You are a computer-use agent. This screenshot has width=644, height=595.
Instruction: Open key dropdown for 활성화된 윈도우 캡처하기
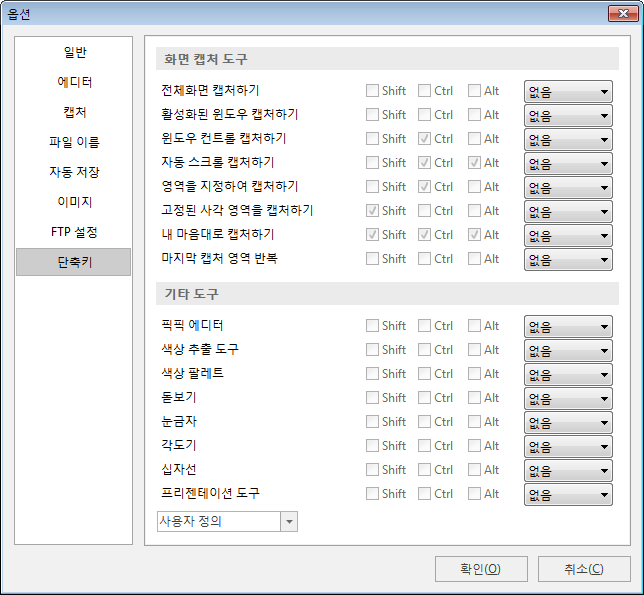tap(568, 115)
